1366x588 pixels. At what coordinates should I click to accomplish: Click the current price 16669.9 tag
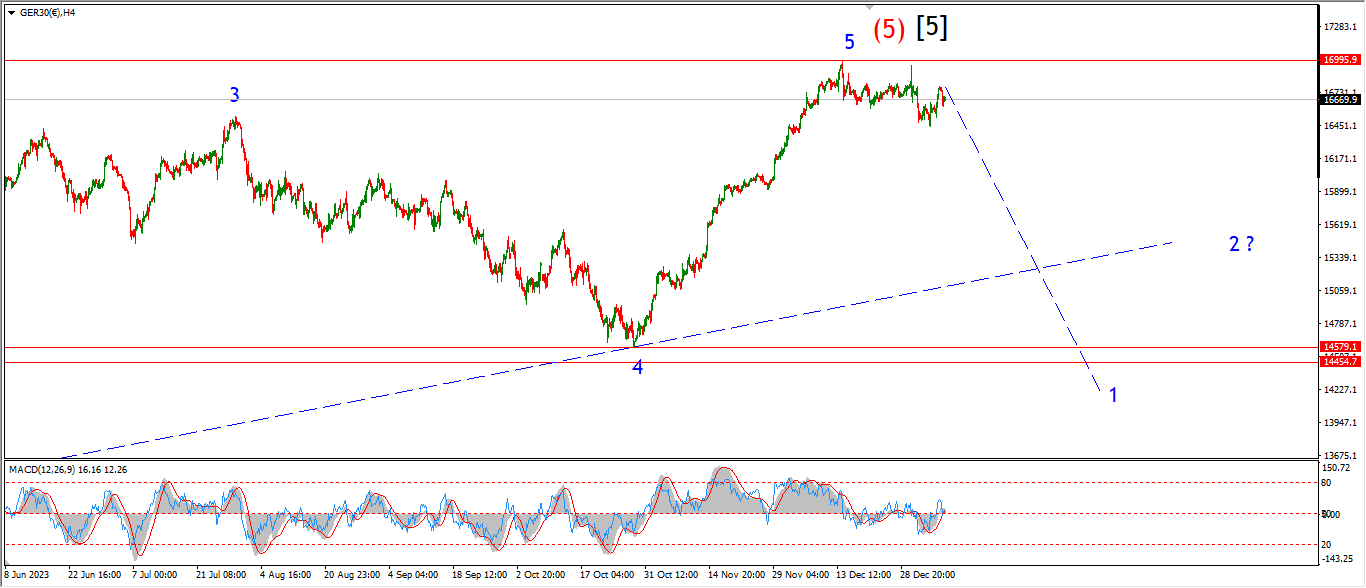pyautogui.click(x=1340, y=99)
